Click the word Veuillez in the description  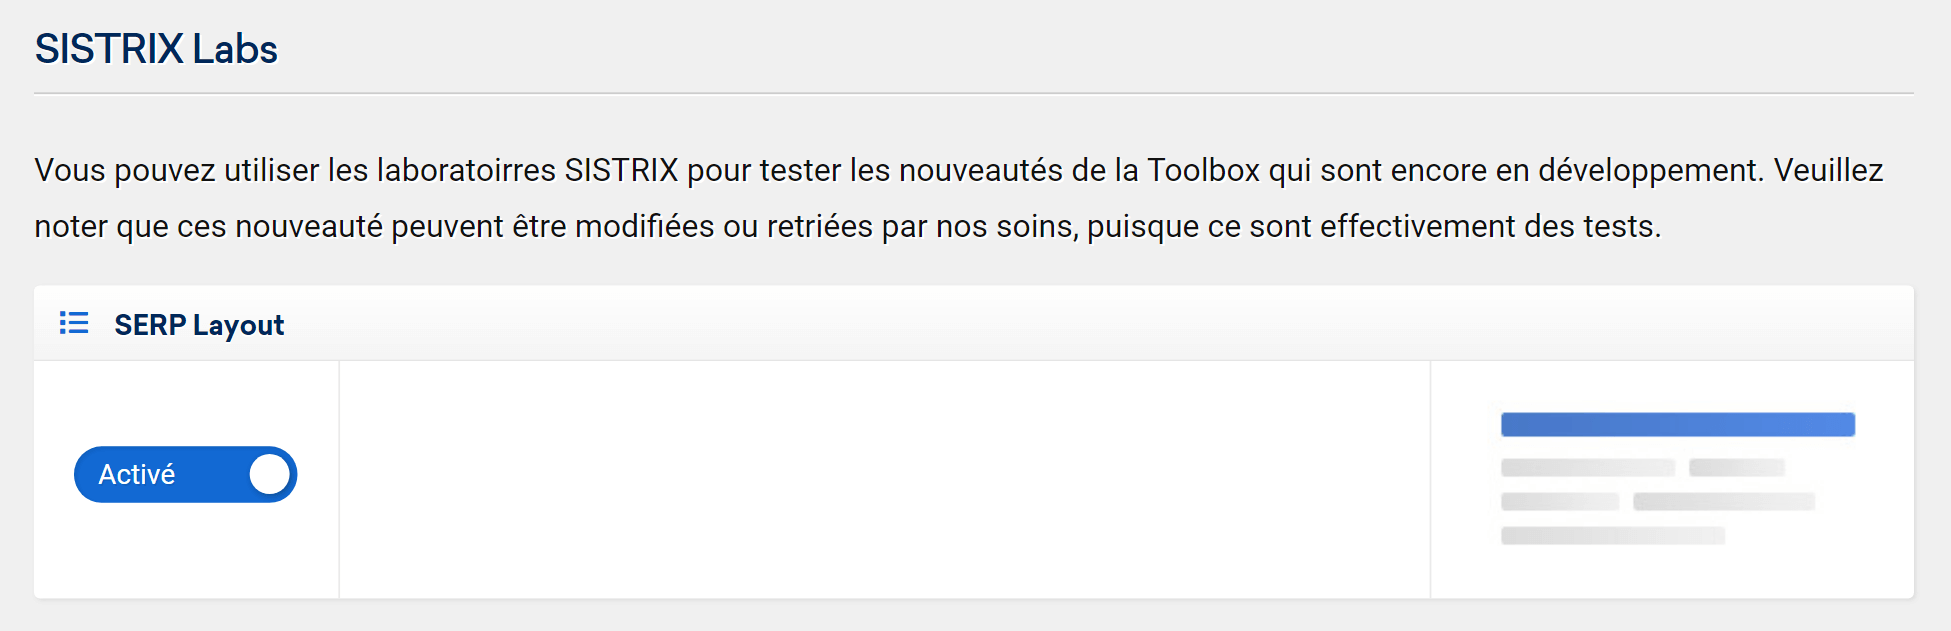tap(1829, 170)
